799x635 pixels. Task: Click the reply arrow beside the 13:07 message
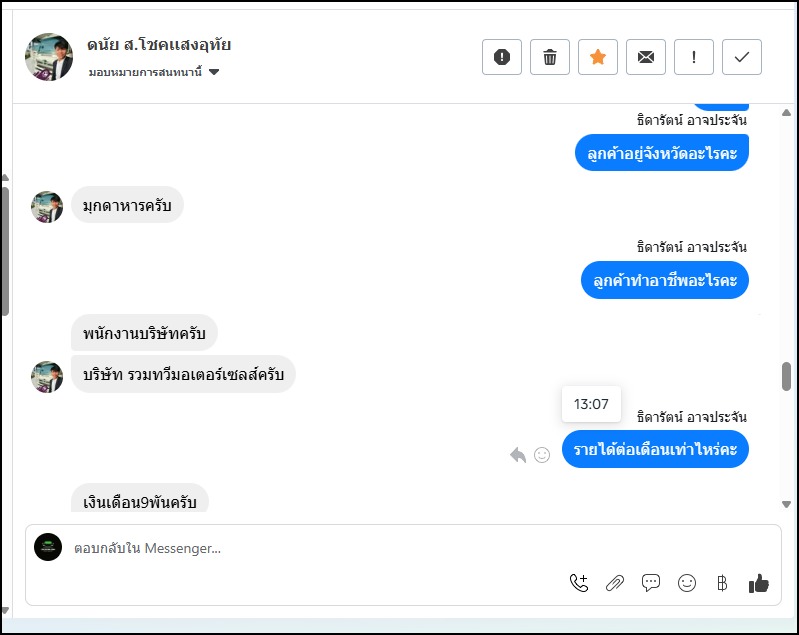click(x=518, y=455)
